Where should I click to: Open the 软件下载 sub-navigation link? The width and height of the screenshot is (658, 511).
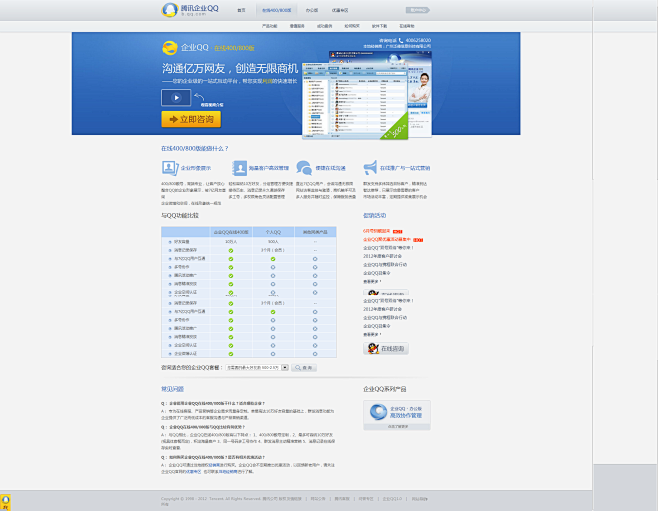[379, 26]
